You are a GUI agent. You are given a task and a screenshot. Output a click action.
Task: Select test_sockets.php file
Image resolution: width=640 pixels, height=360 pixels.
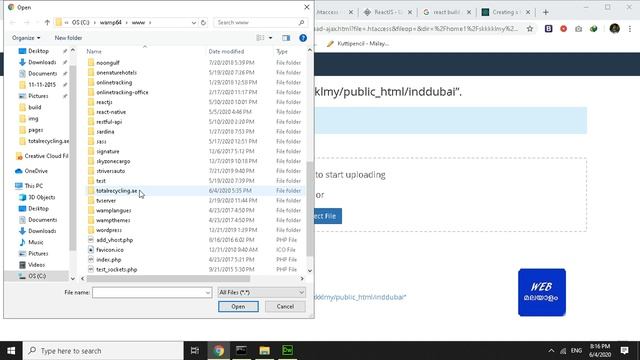click(x=116, y=269)
